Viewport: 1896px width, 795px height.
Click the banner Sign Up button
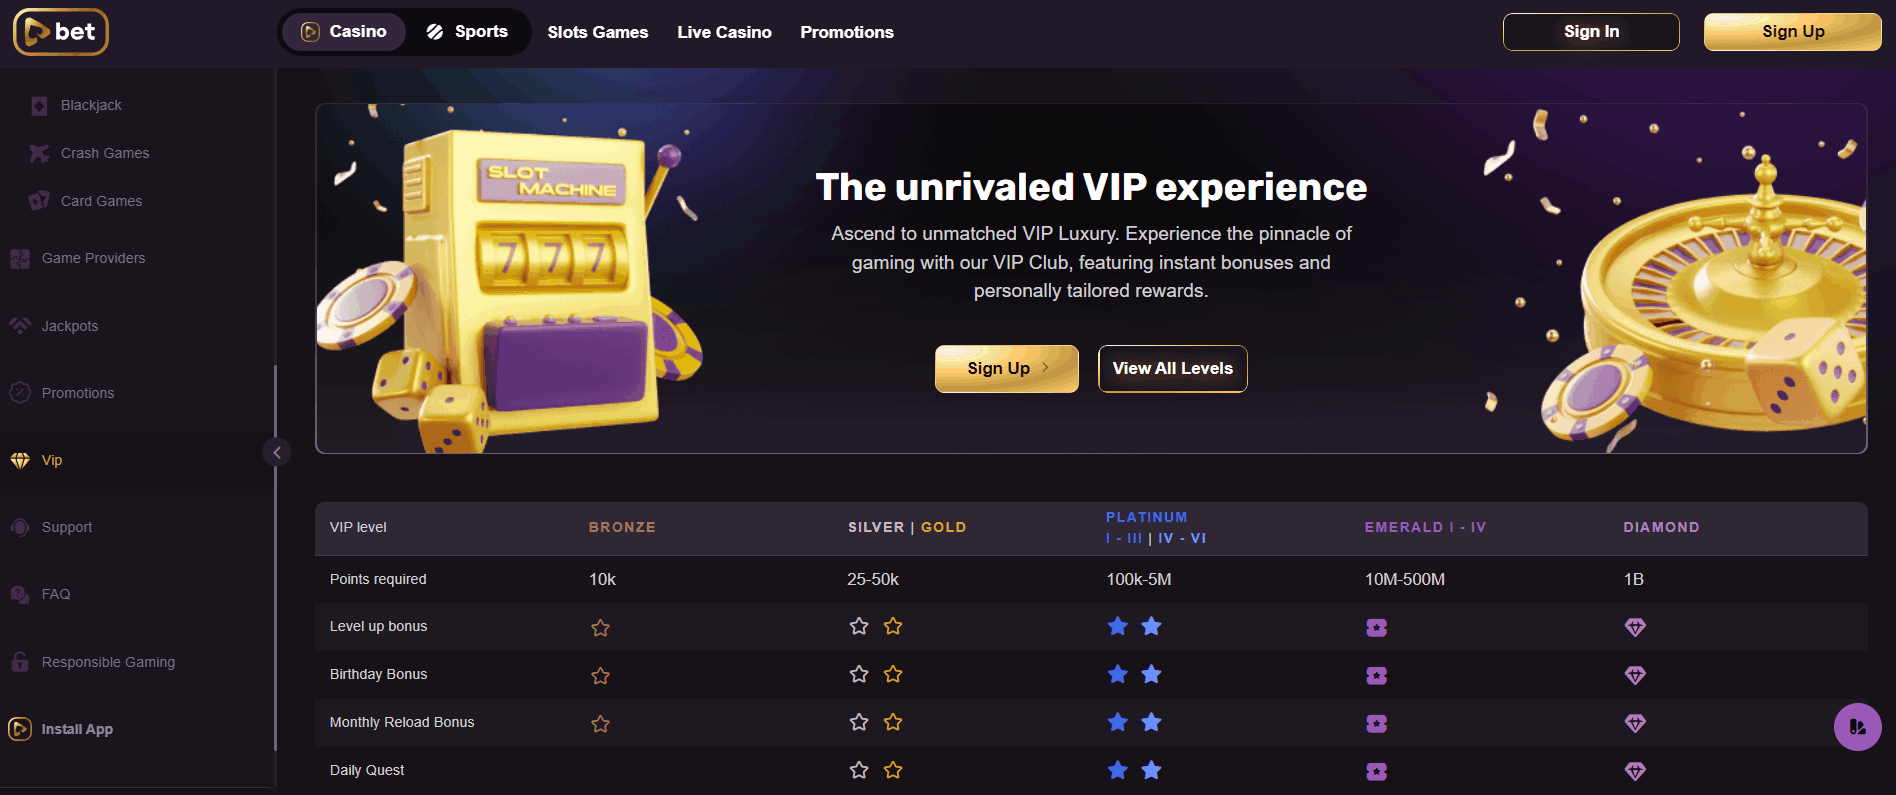[1006, 369]
